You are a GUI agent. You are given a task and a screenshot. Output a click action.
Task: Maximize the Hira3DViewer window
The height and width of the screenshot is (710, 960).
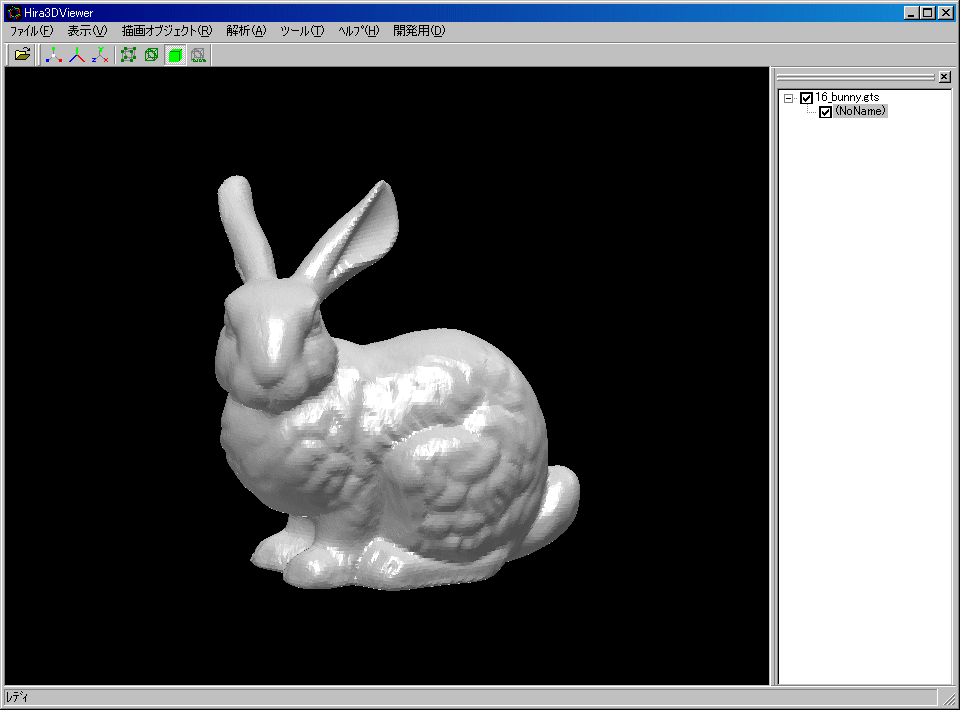928,13
